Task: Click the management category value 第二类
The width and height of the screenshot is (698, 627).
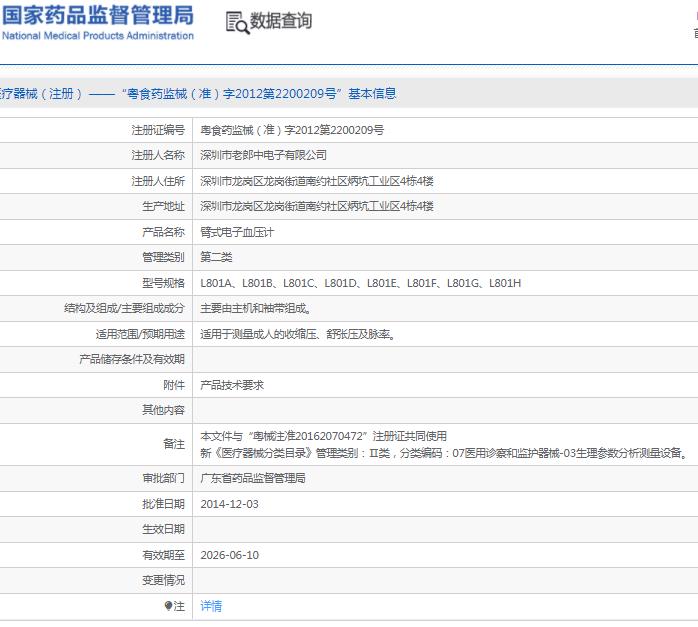Action: [x=219, y=257]
